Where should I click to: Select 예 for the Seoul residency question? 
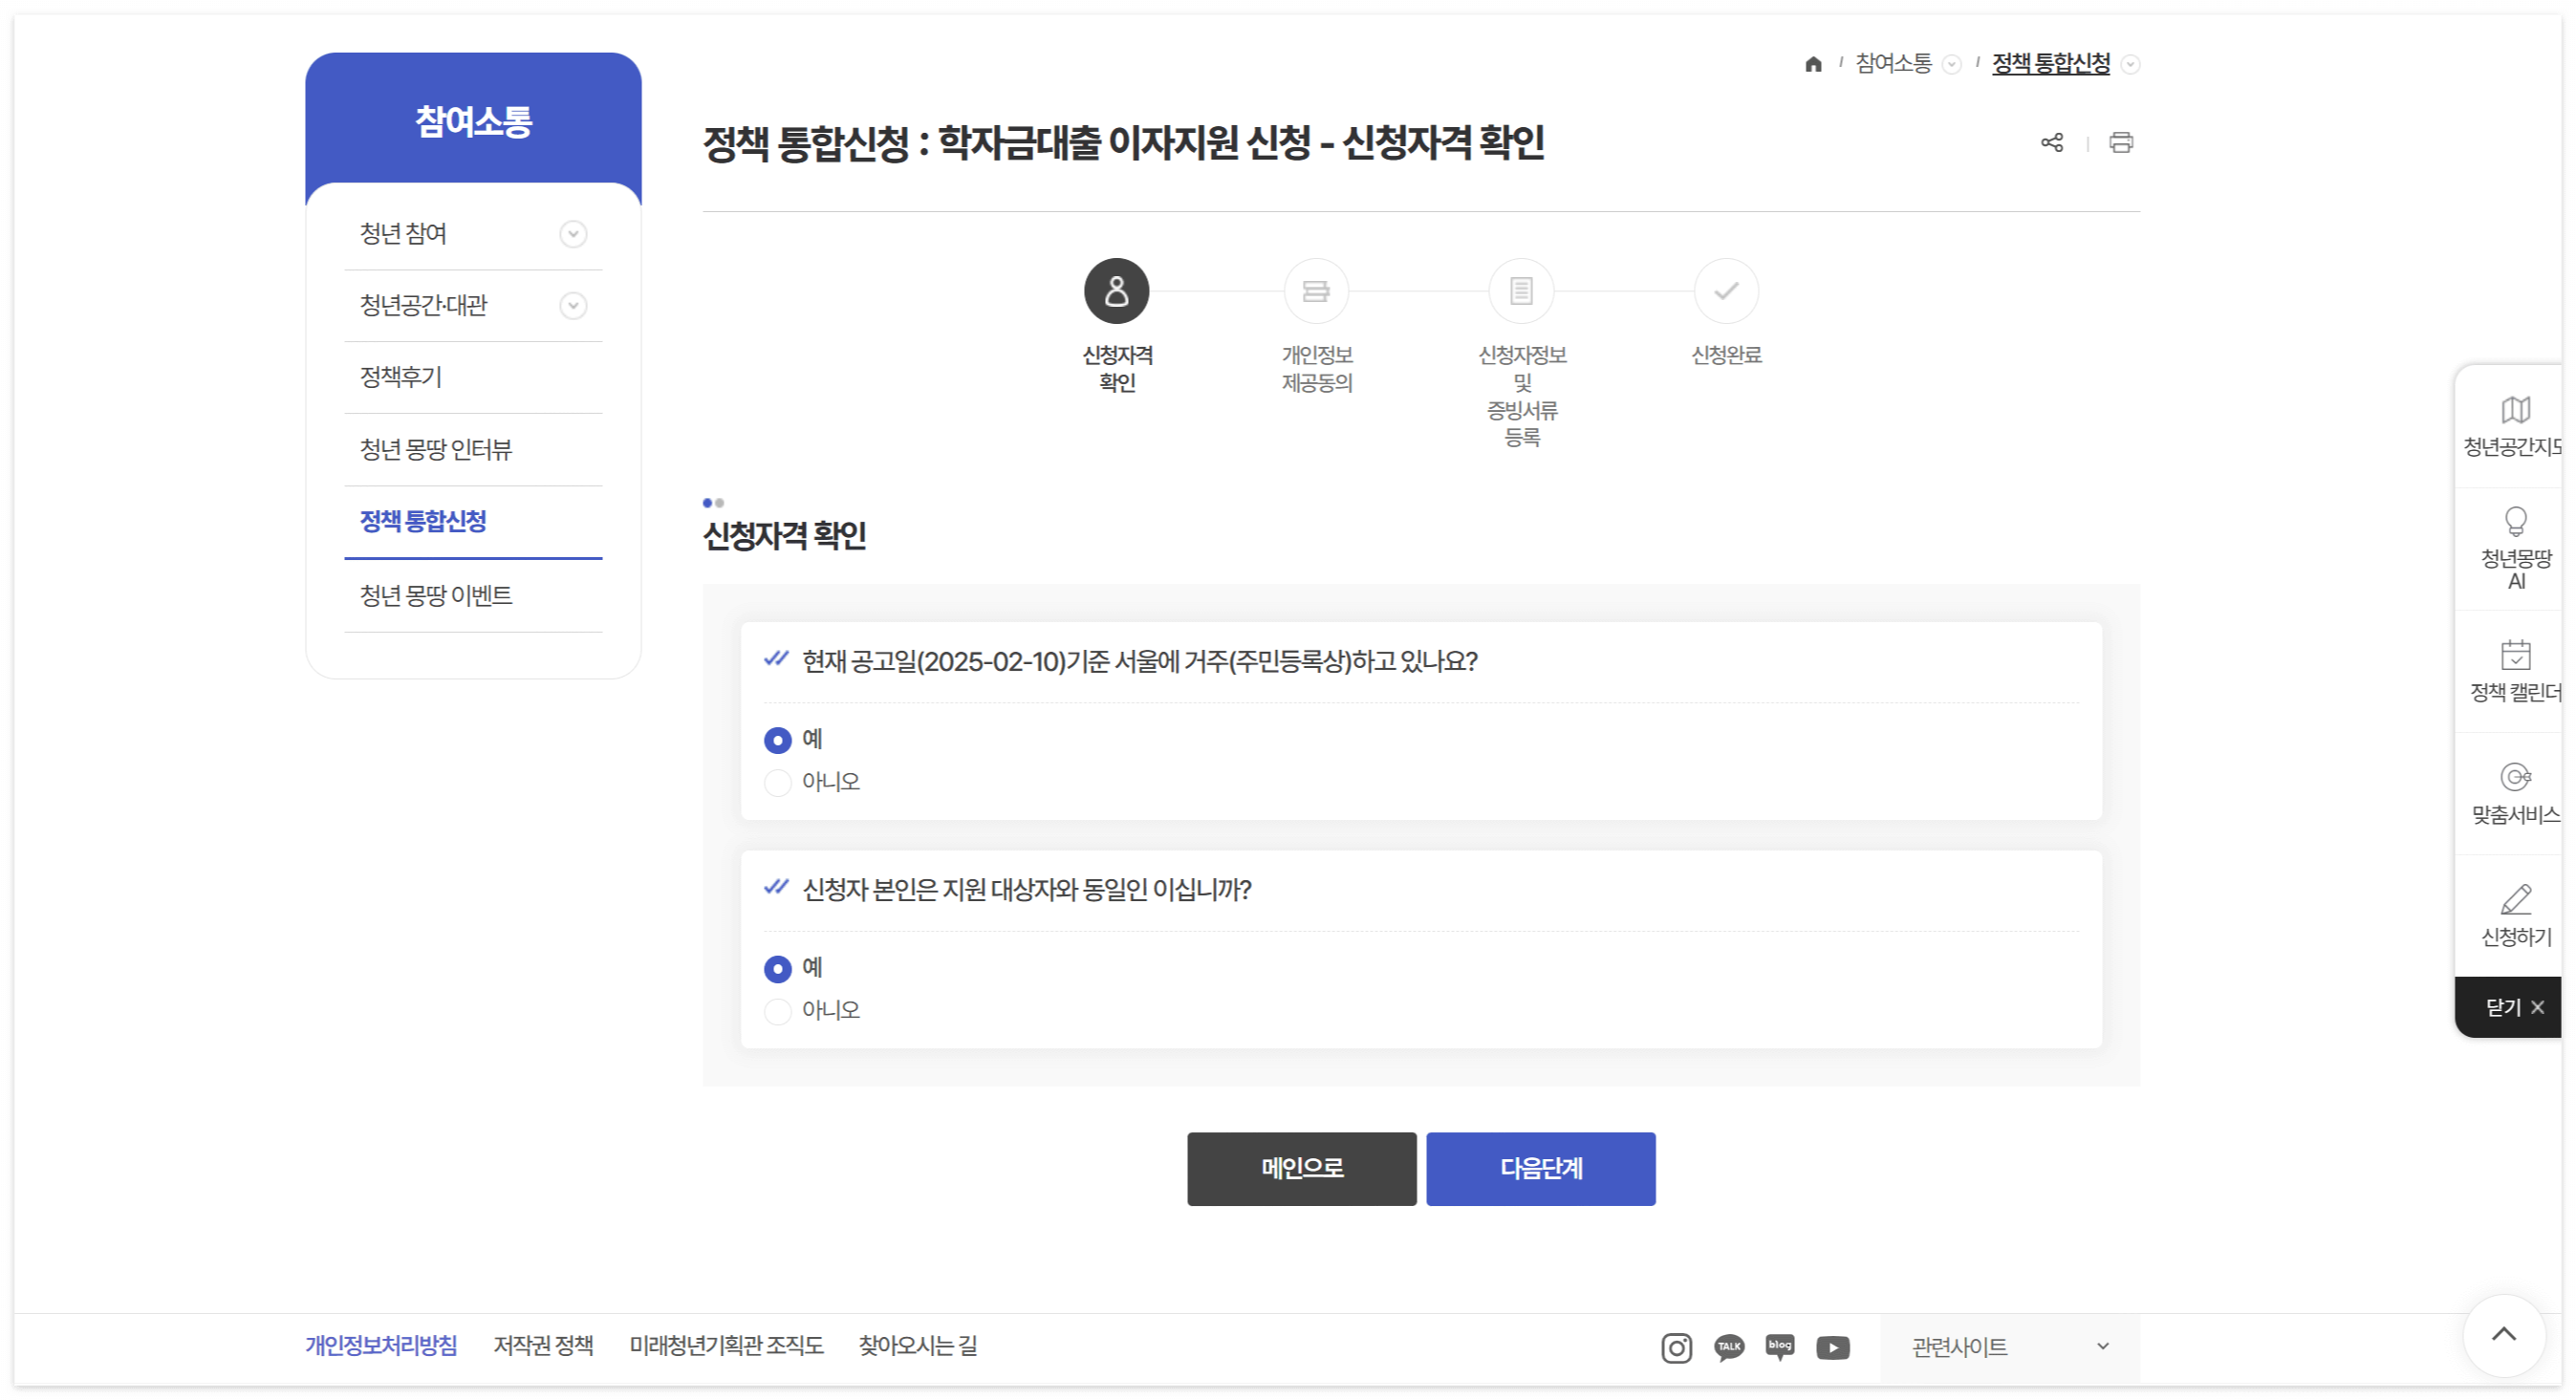[x=777, y=741]
